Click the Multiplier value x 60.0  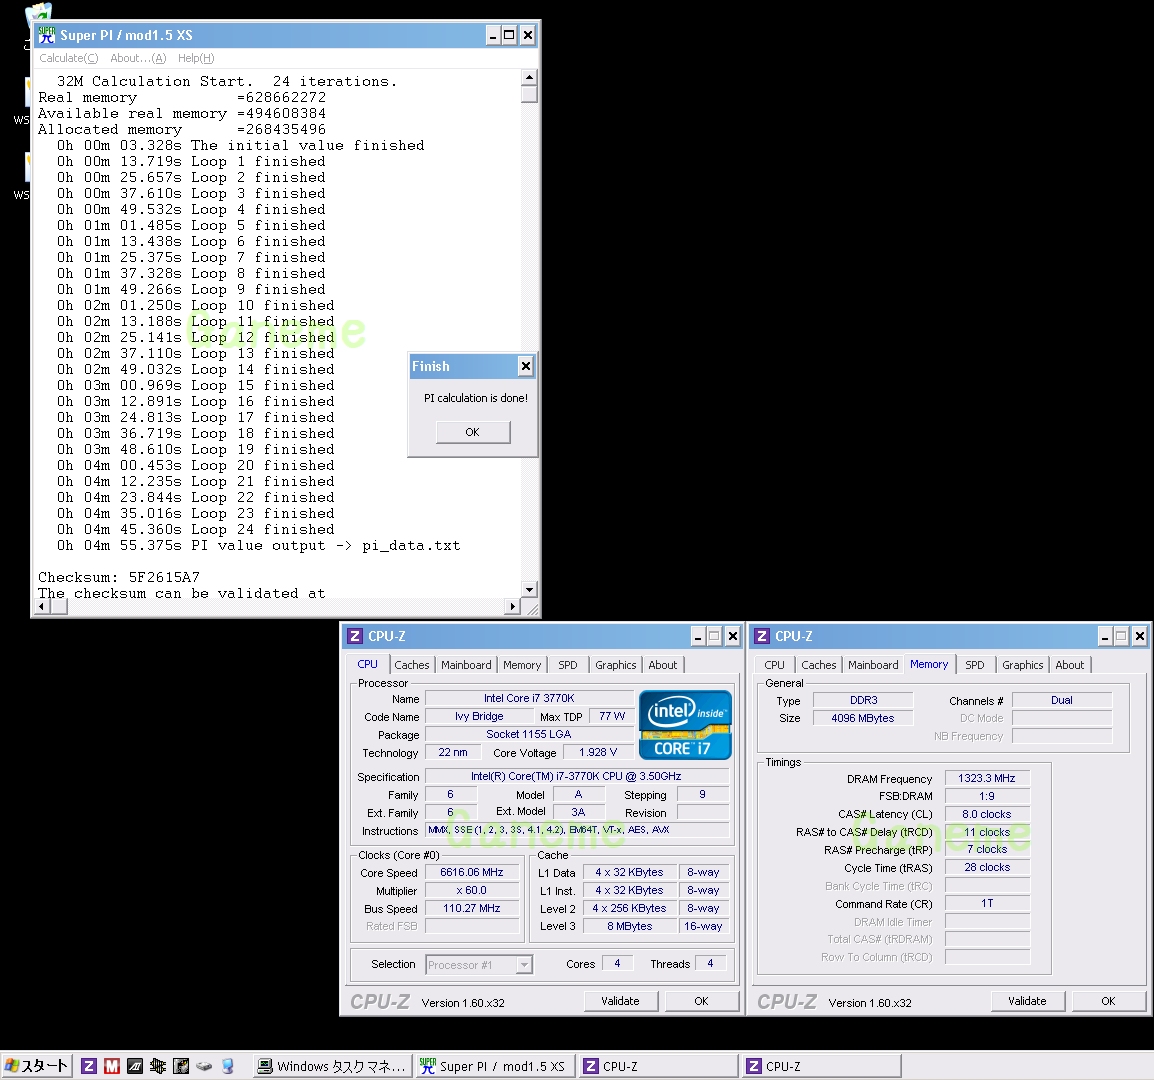[472, 890]
